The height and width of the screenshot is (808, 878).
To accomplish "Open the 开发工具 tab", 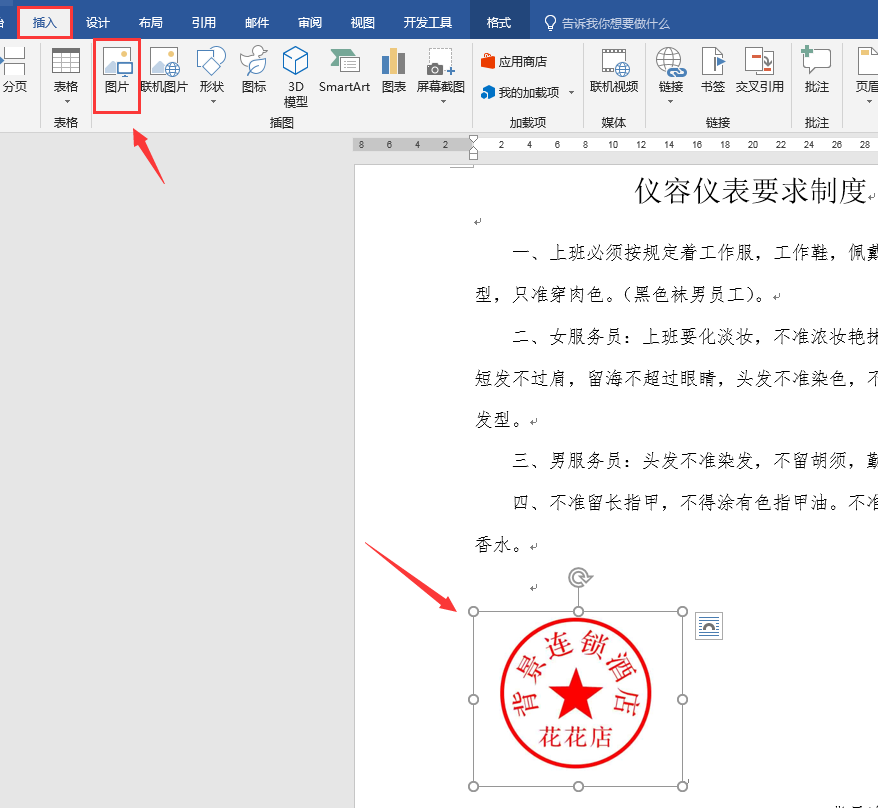I will 428,23.
